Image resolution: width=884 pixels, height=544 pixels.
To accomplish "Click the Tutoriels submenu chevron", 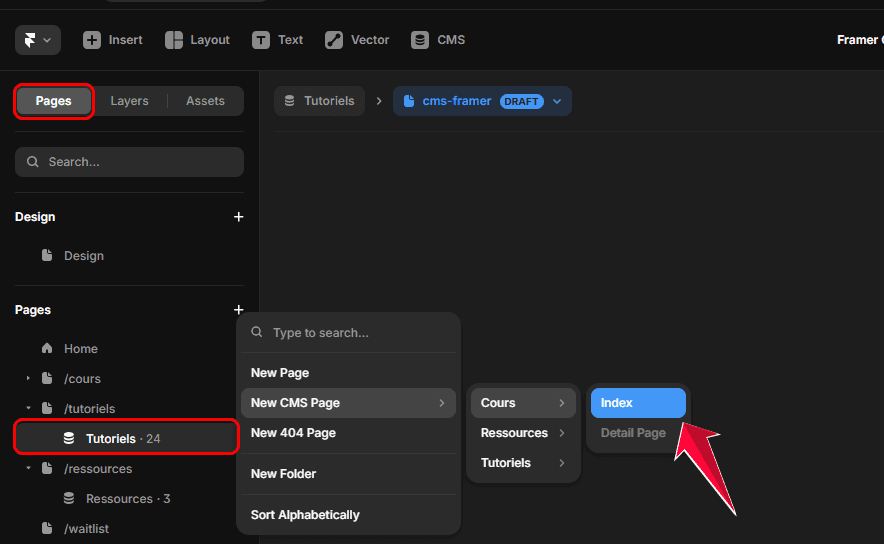I will pos(562,463).
